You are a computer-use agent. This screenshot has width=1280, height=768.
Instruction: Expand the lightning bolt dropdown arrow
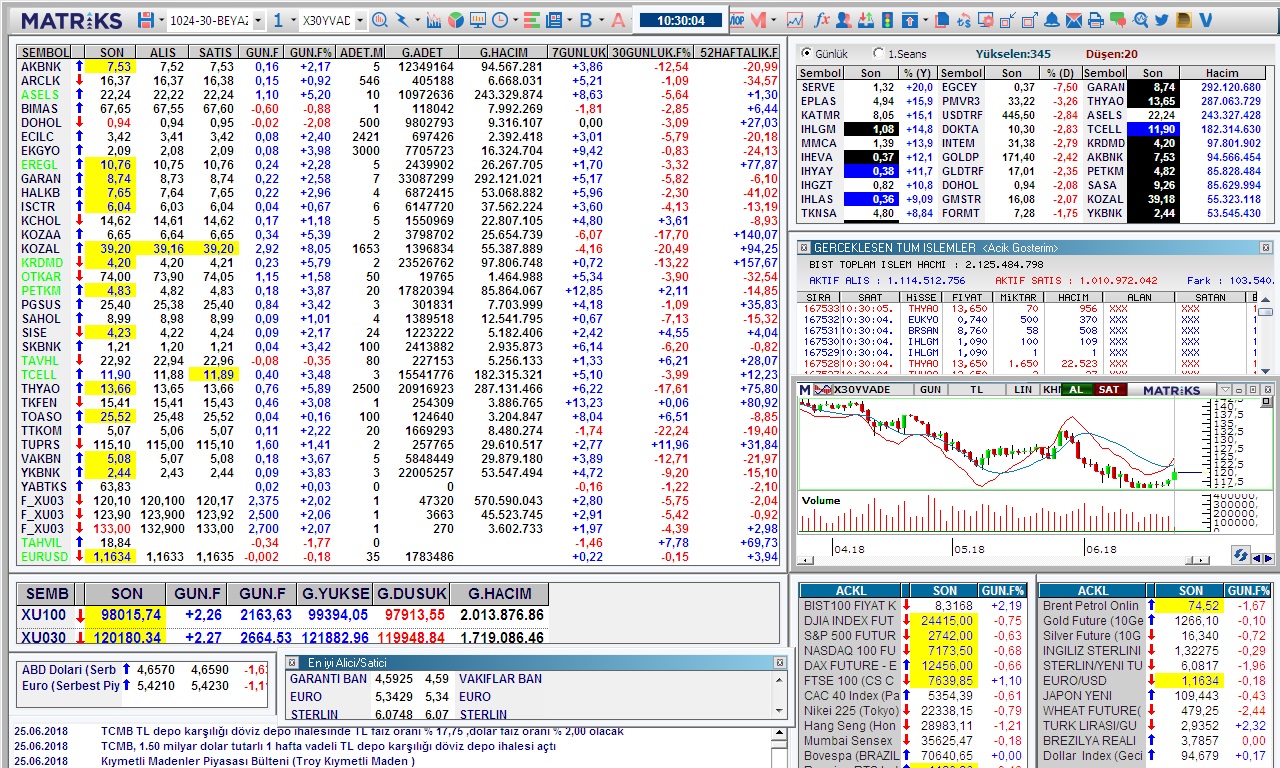tap(417, 20)
